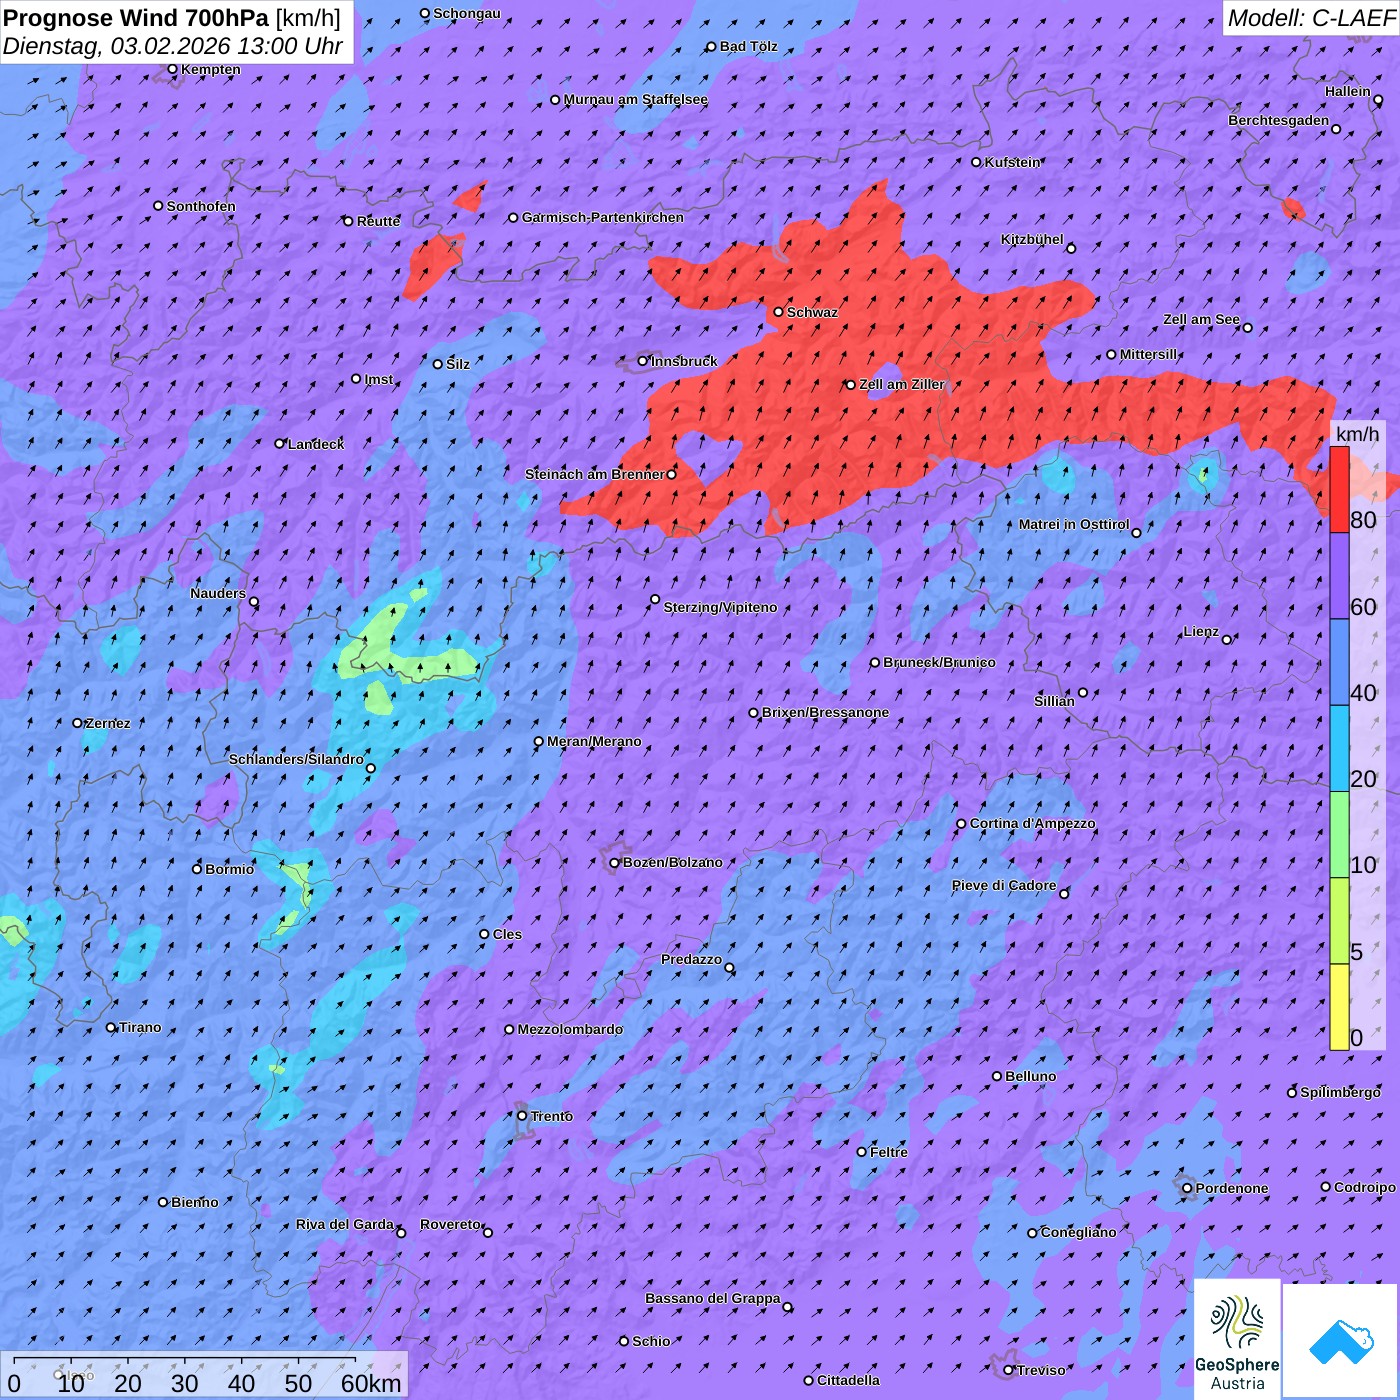Click the Garmisch-Partenkirchen label
Viewport: 1400px width, 1400px height.
click(x=603, y=217)
